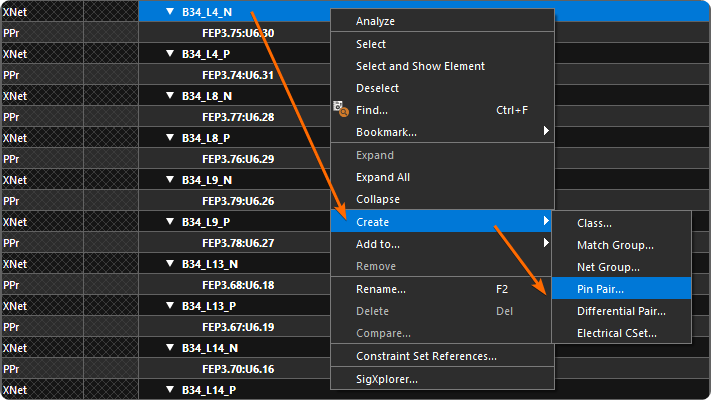Select Differential Pair in the submenu
This screenshot has width=711, height=400.
pyautogui.click(x=621, y=311)
